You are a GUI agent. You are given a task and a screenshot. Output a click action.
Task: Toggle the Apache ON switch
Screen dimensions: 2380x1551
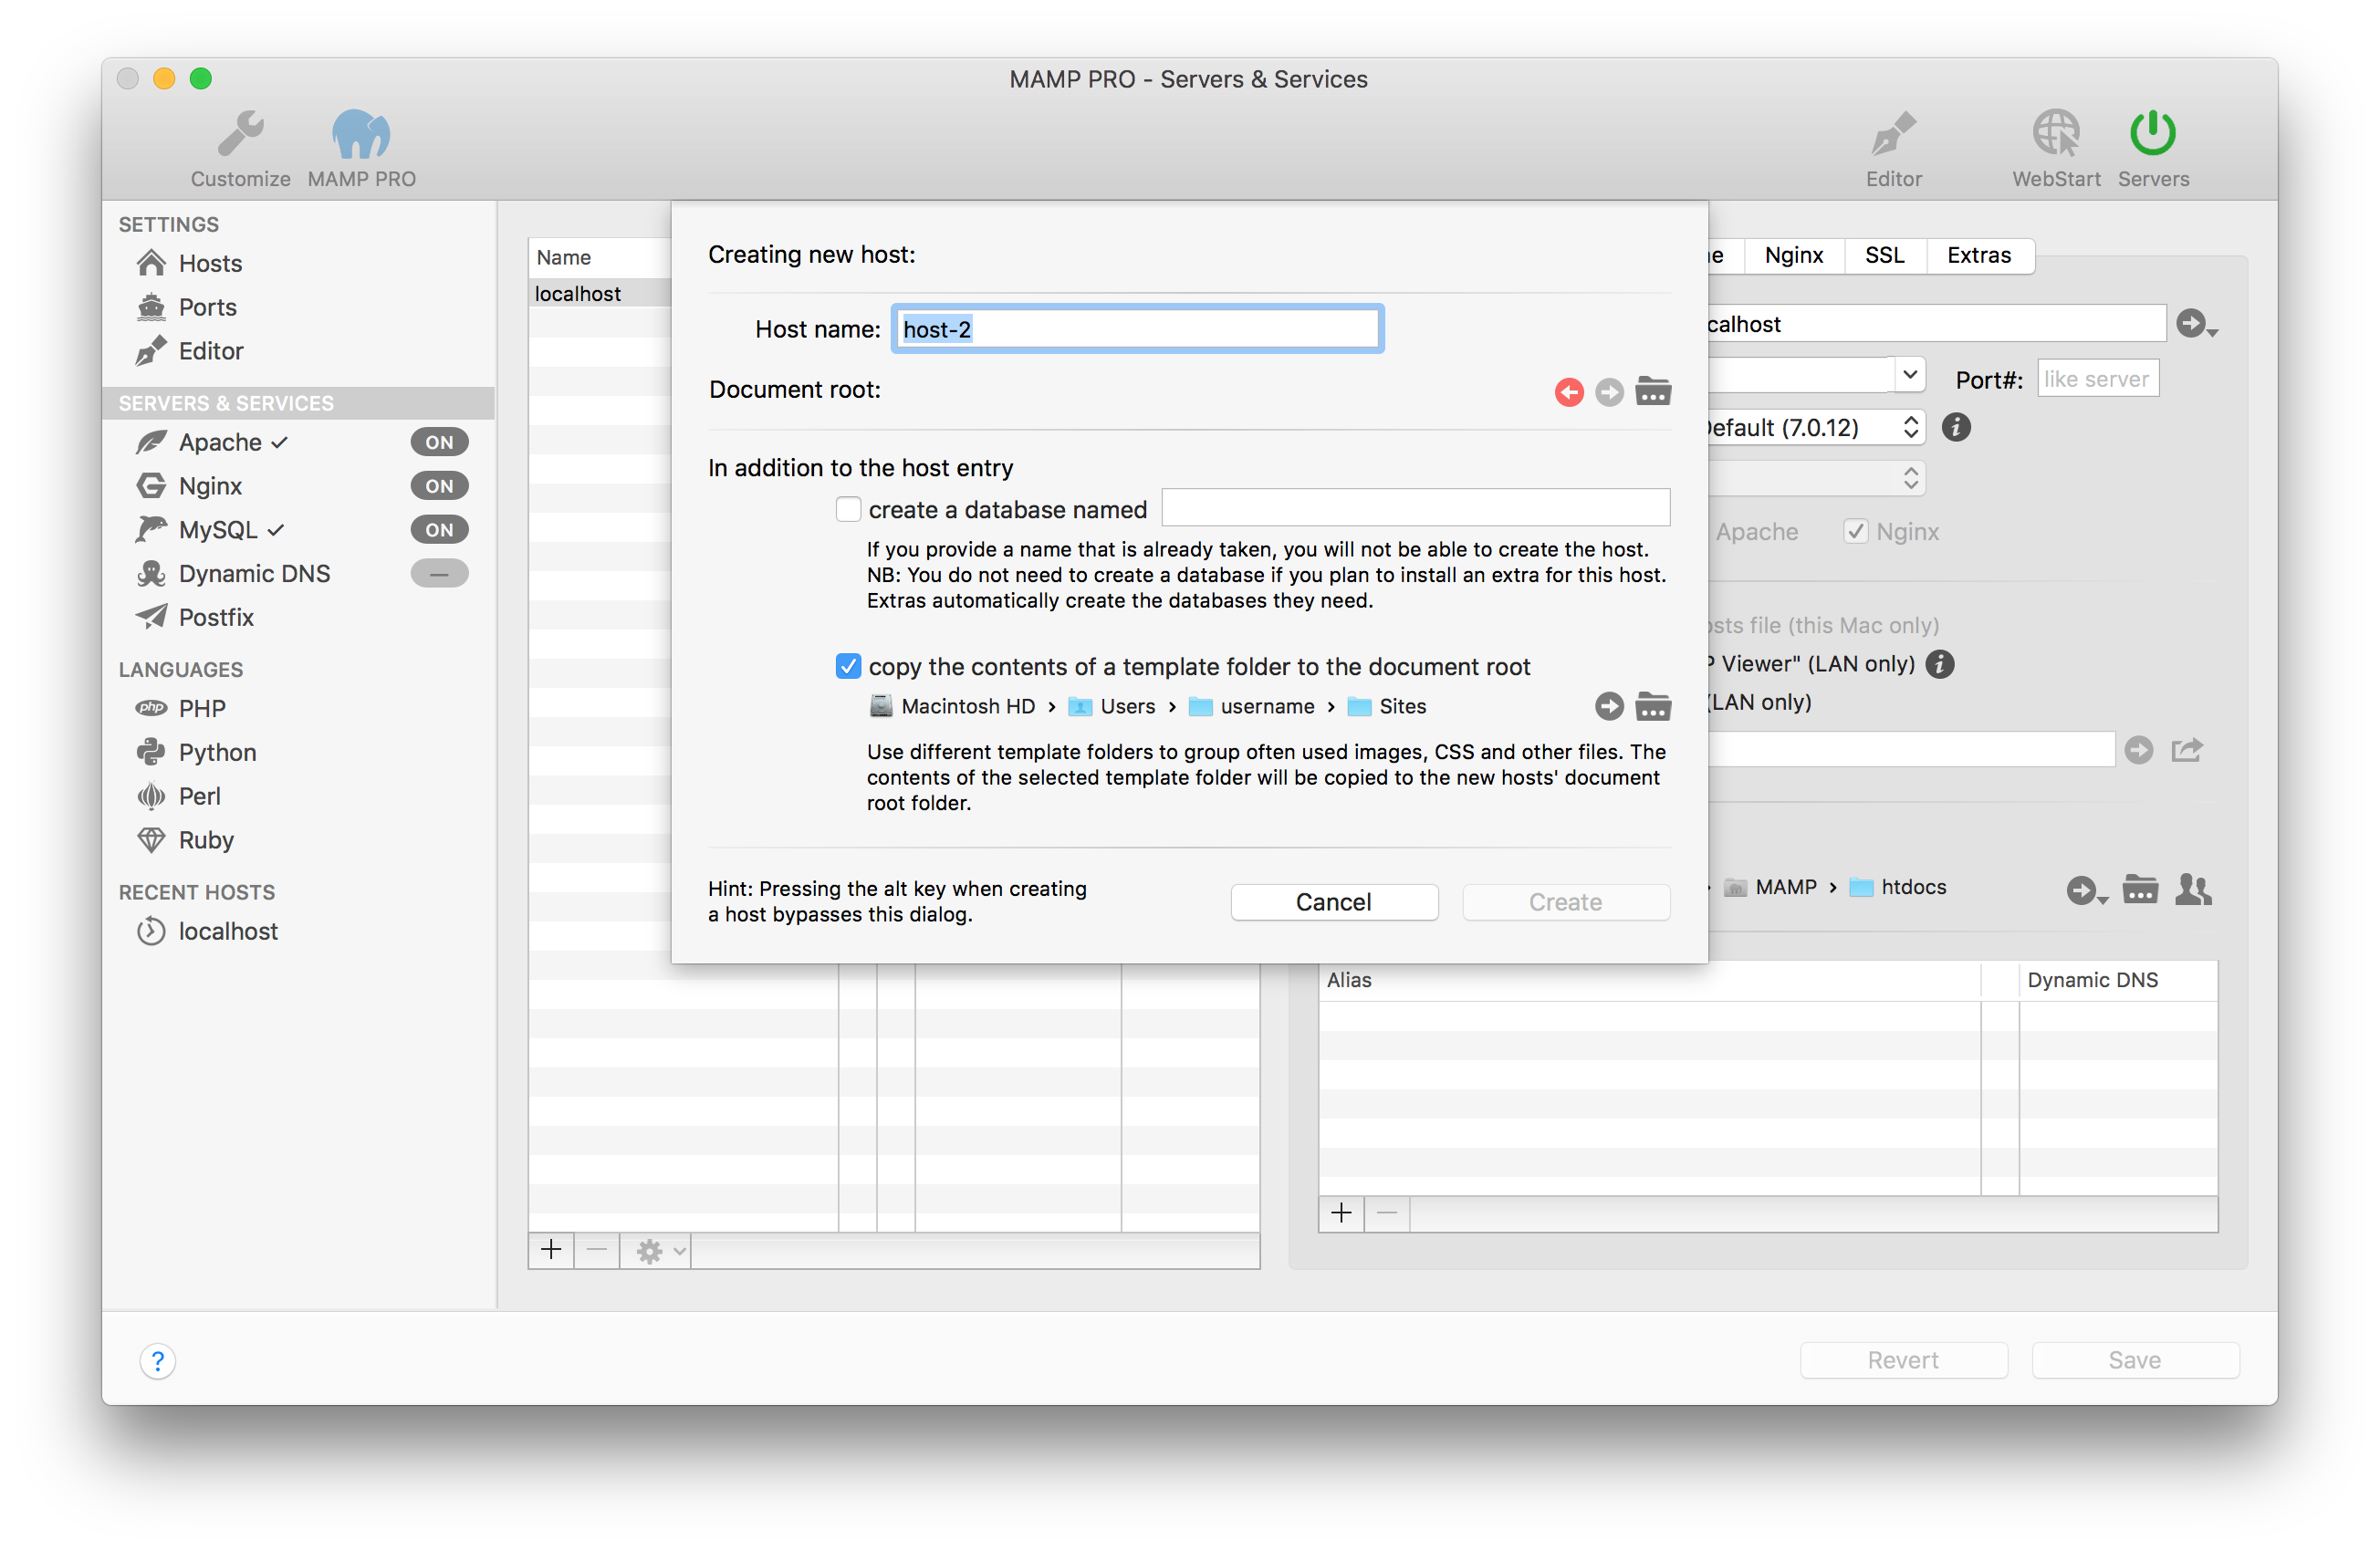pyautogui.click(x=439, y=442)
